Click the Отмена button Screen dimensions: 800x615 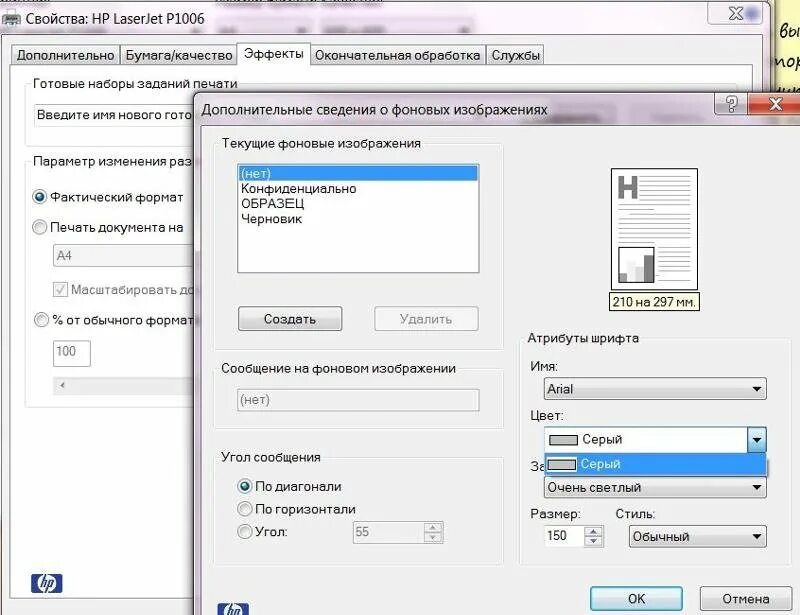pyautogui.click(x=745, y=599)
